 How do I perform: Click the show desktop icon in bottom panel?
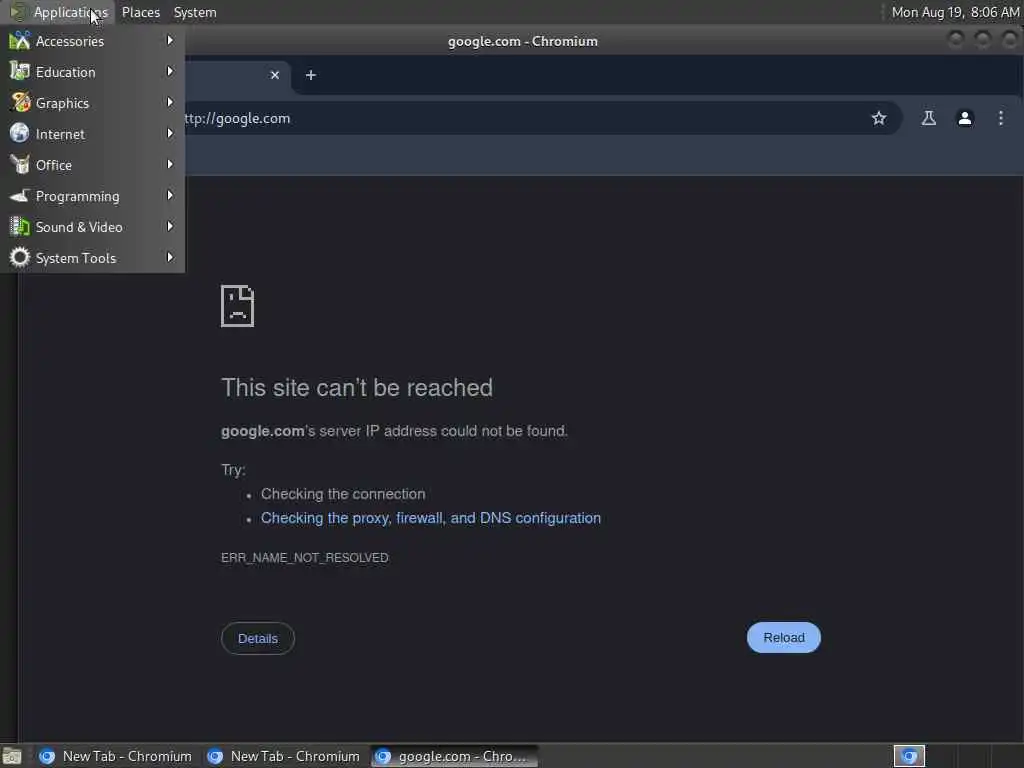[12, 756]
